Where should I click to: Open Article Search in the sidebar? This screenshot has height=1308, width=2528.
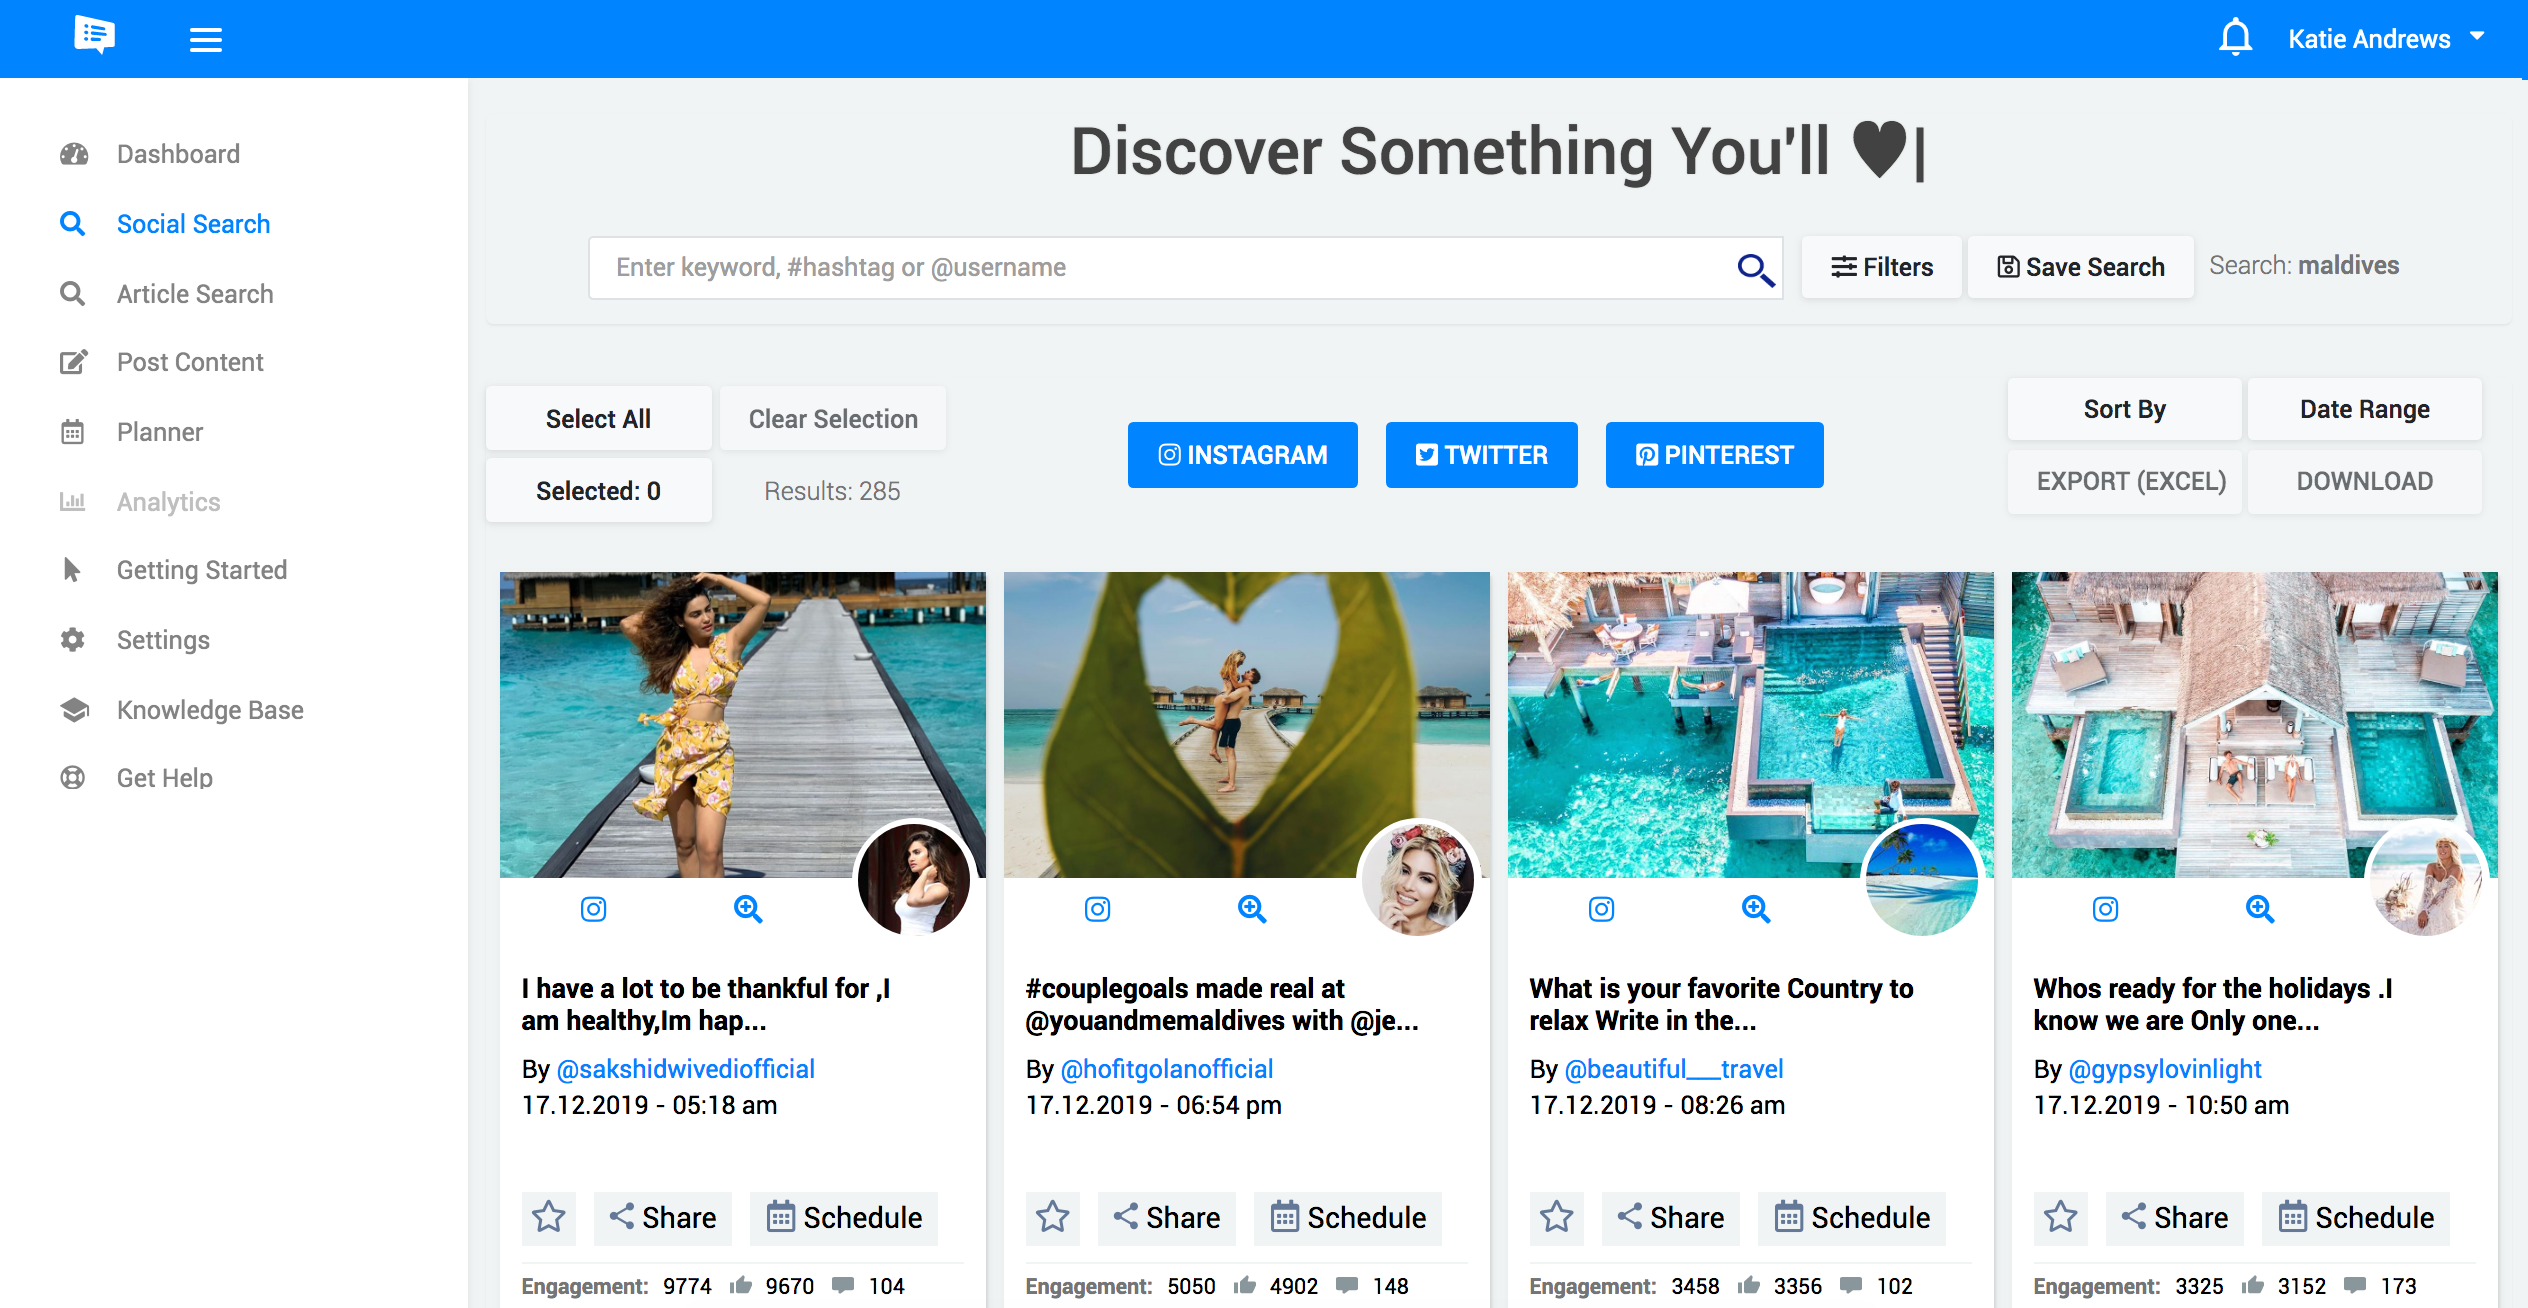(194, 294)
